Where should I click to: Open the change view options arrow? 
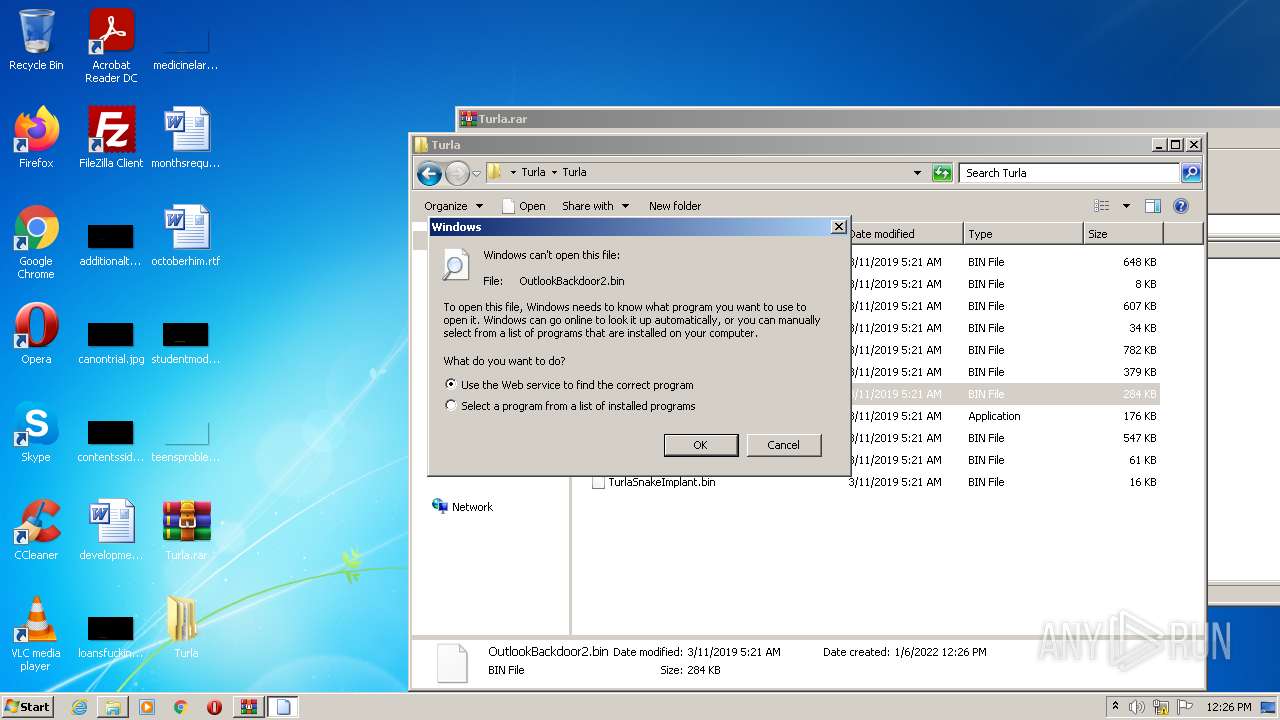point(1125,206)
